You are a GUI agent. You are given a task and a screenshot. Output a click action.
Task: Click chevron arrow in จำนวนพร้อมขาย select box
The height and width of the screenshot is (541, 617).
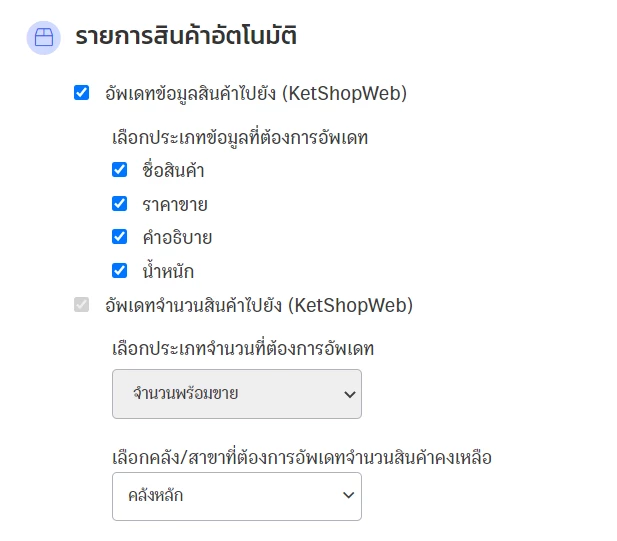[349, 394]
